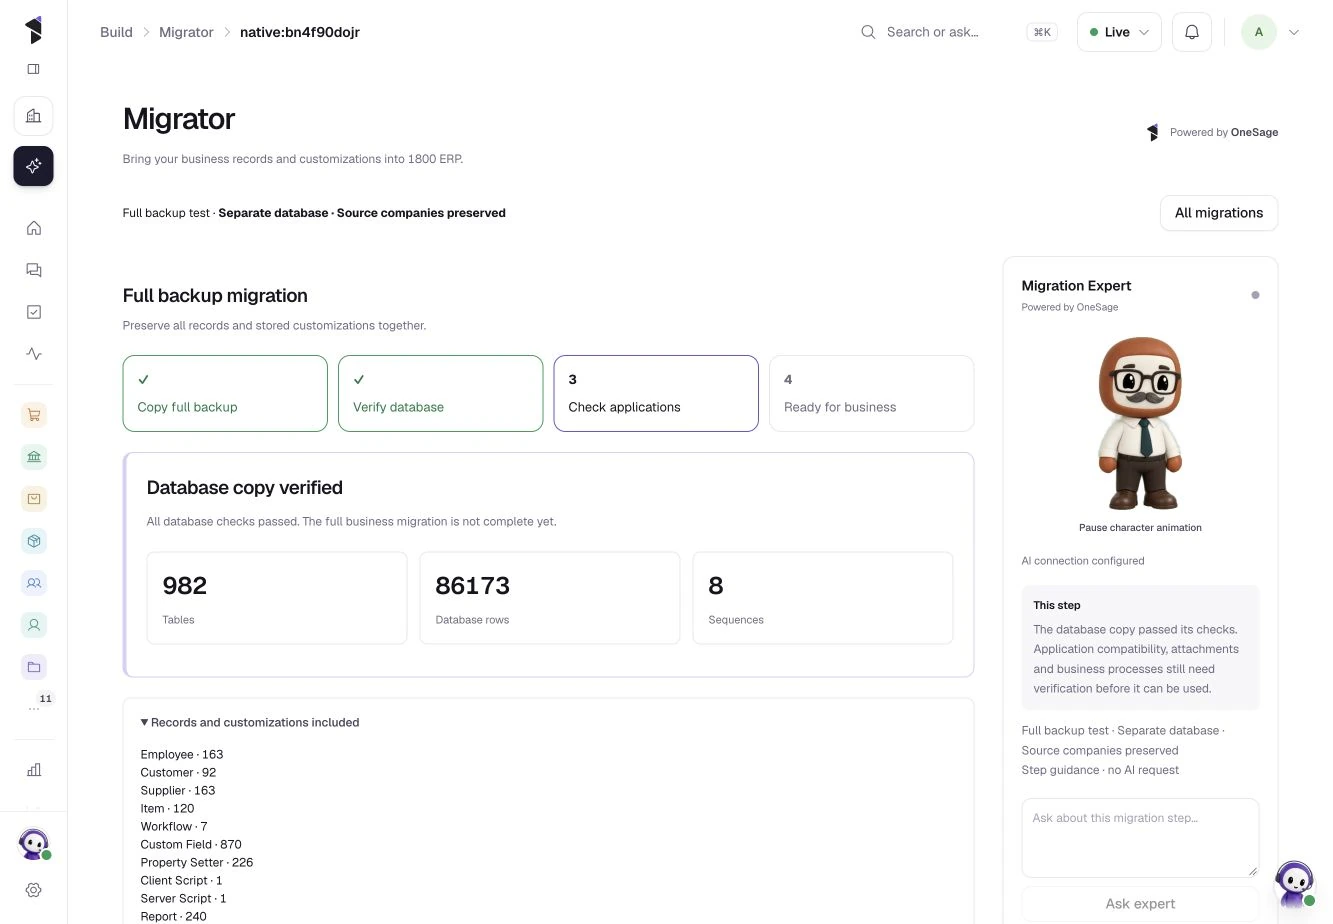Click the Ask about this migration step textbox
This screenshot has width=1333, height=924.
point(1140,838)
